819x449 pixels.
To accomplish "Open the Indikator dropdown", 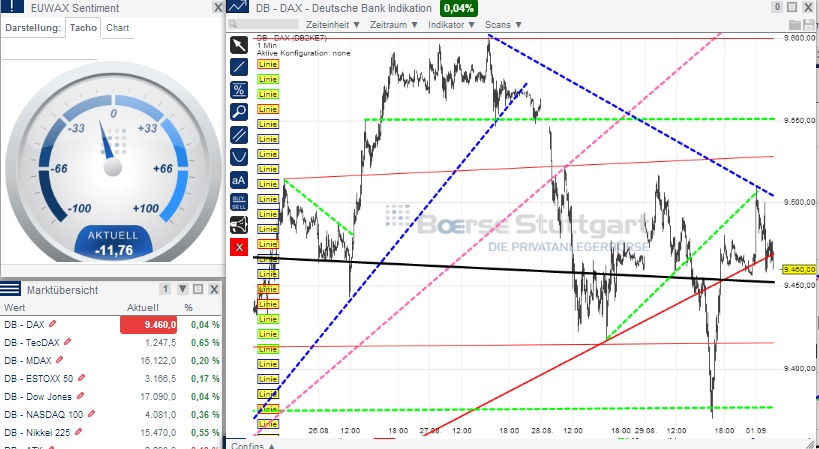I will [452, 25].
